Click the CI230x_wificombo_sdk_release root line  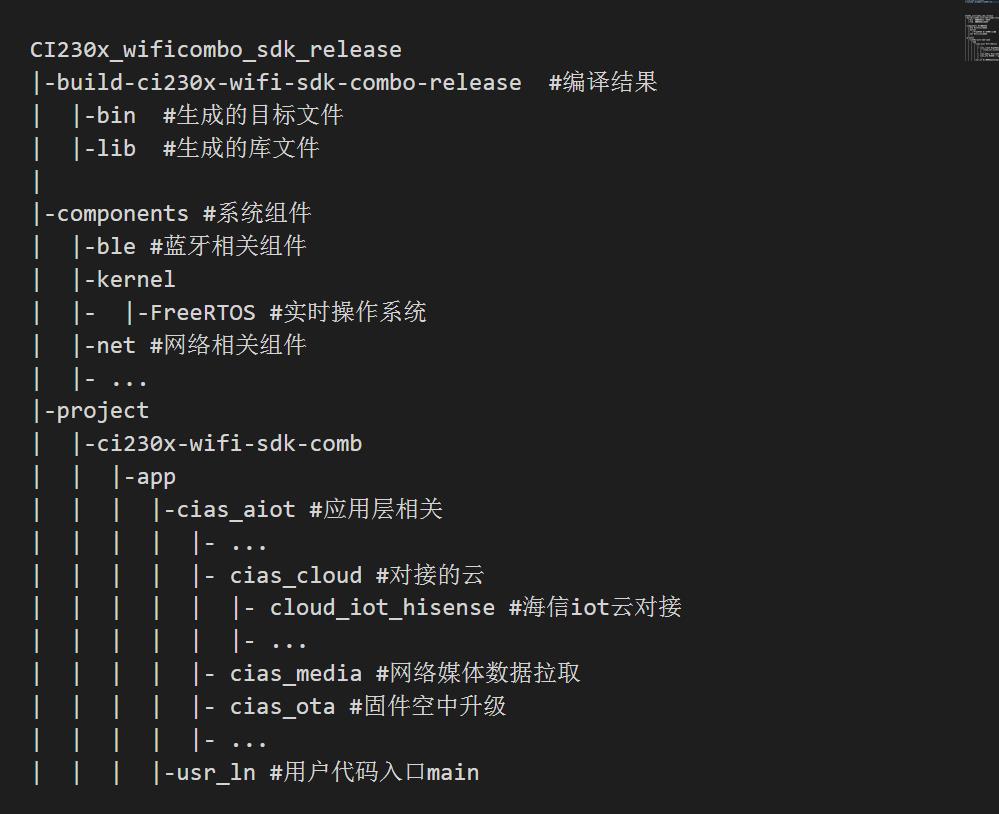(x=216, y=50)
